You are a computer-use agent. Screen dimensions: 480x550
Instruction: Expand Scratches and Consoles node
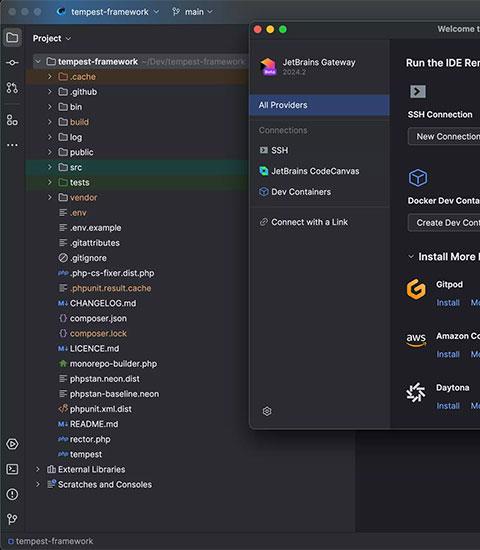(38, 484)
